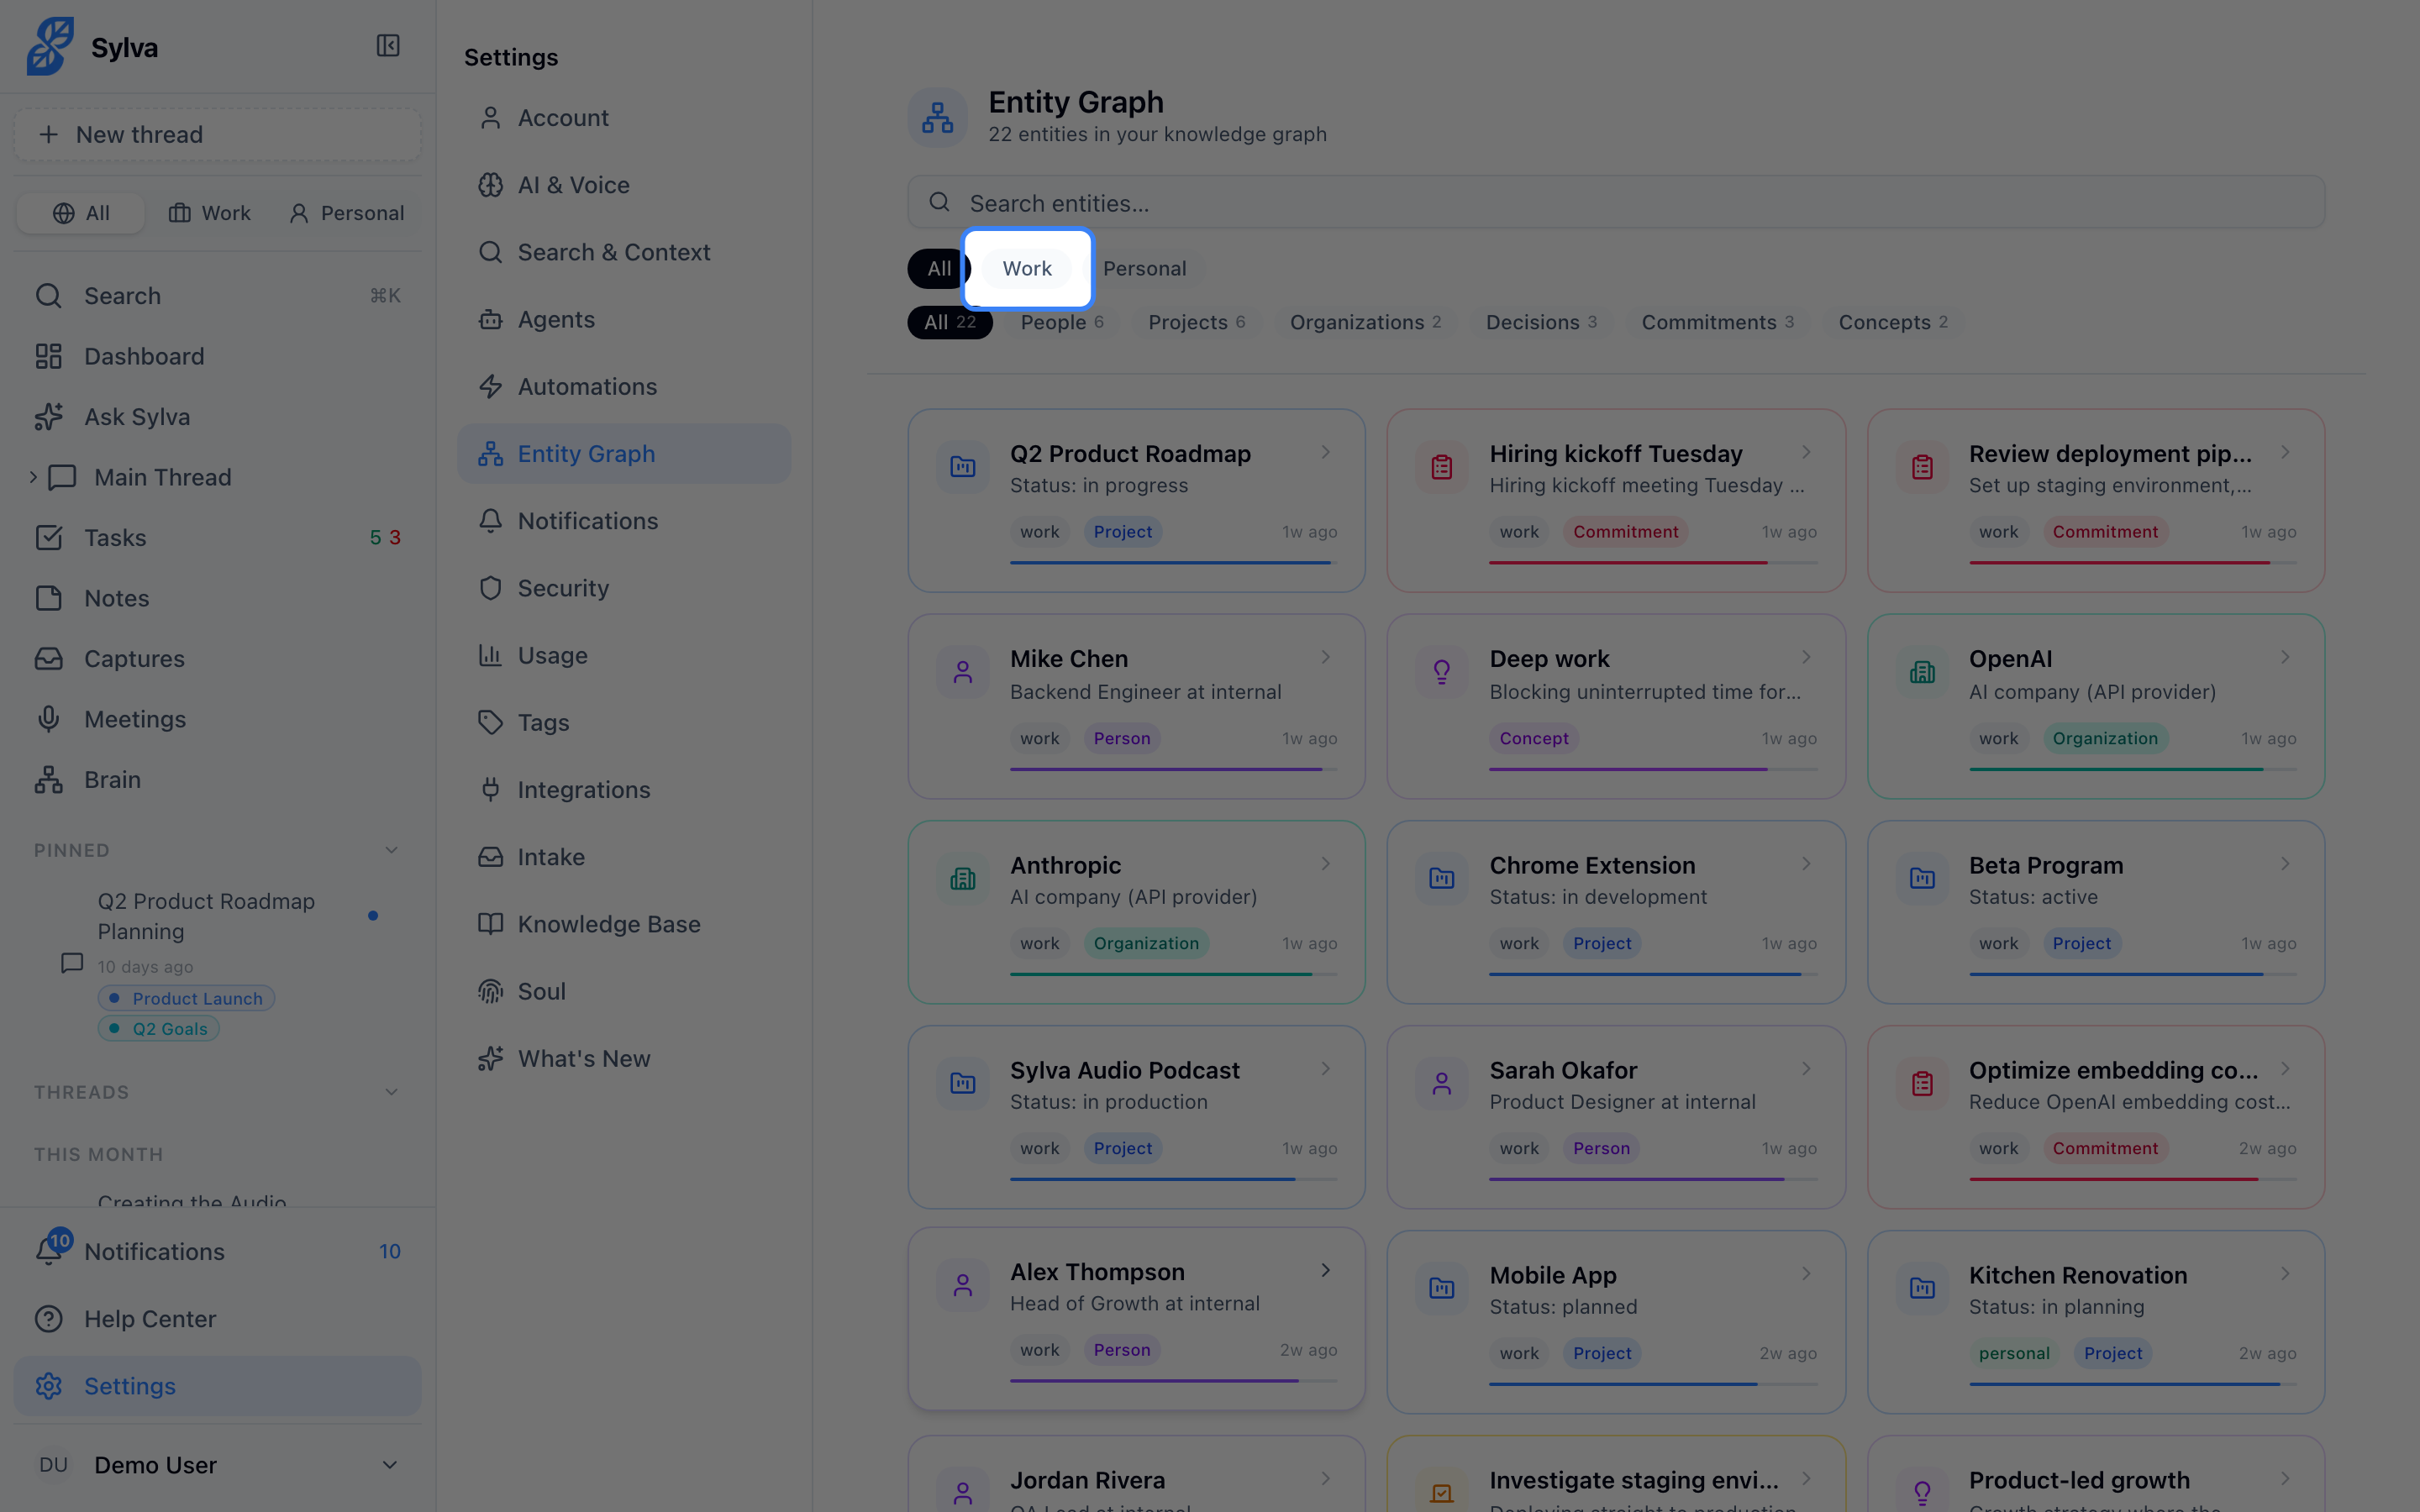Open Ask Sylva sparkle item

click(218, 417)
